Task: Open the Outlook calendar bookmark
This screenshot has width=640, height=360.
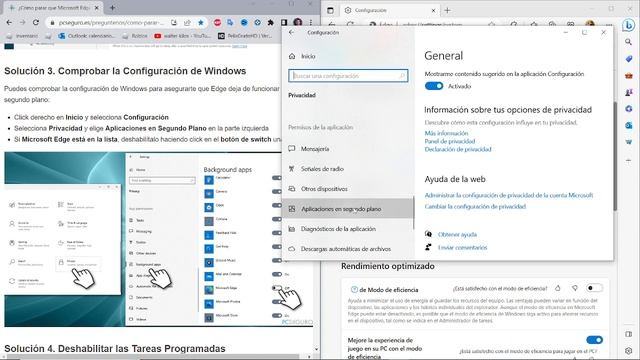Action: 87,36
